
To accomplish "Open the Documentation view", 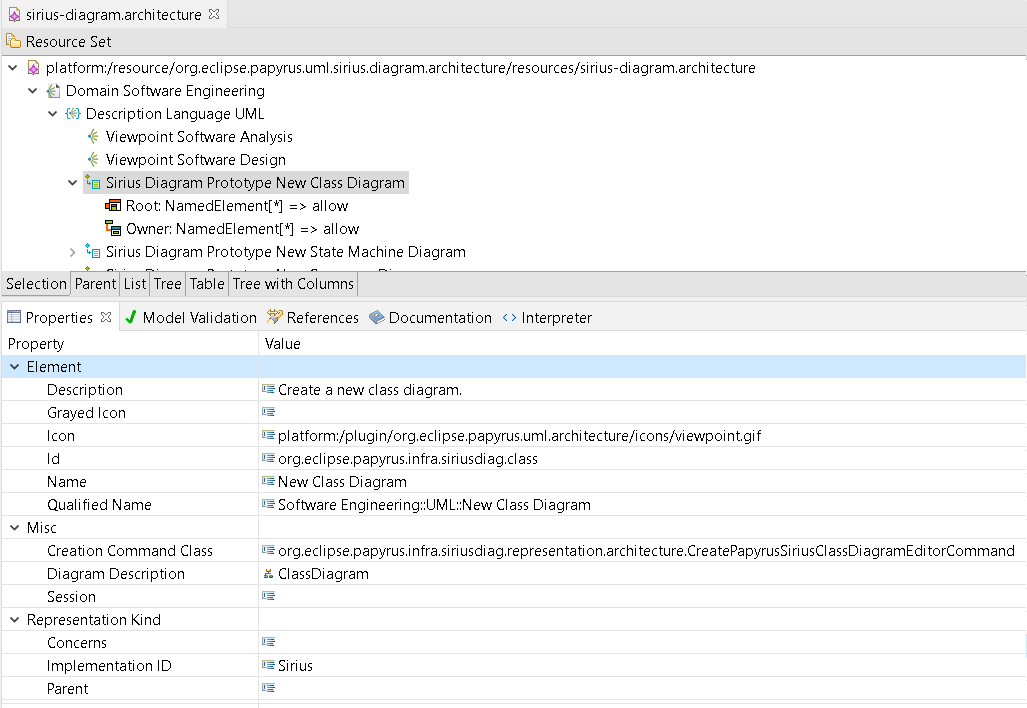I will point(440,318).
